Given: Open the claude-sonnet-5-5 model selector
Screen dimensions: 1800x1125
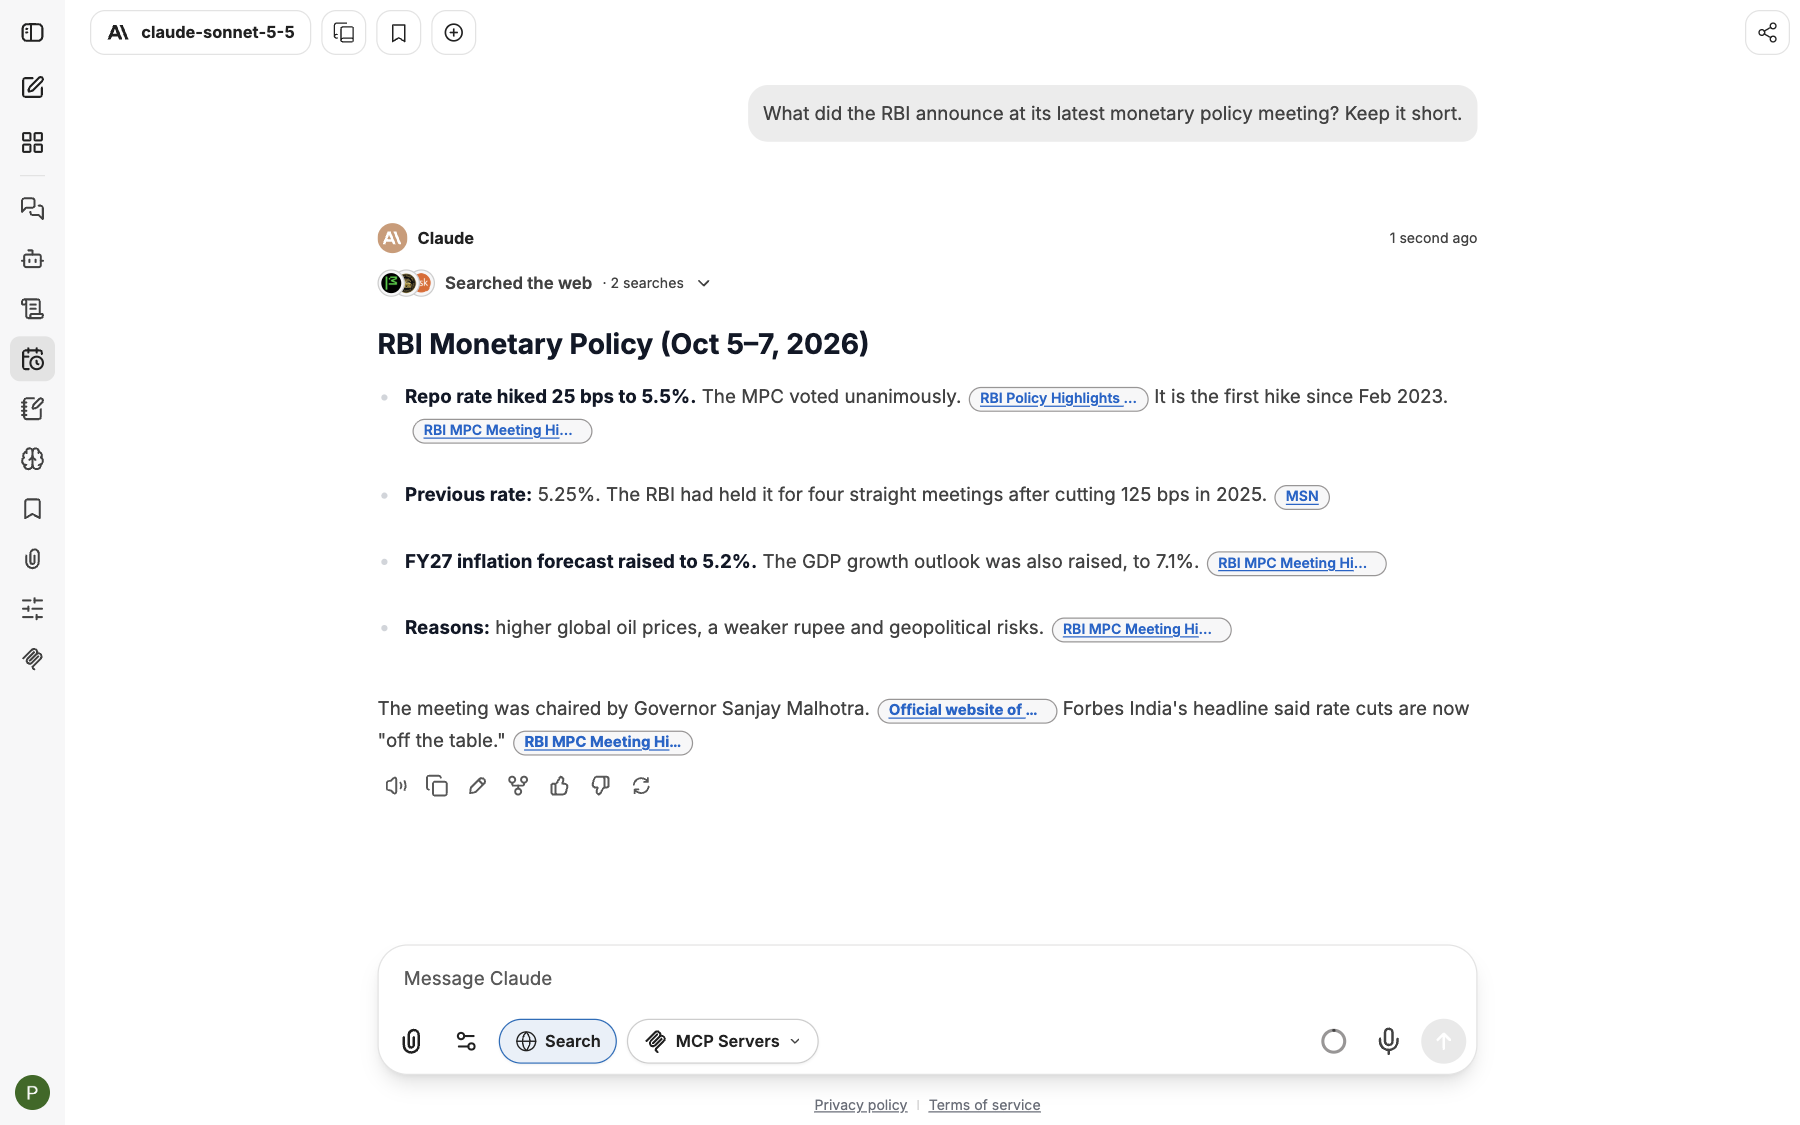Looking at the screenshot, I should click(x=201, y=33).
